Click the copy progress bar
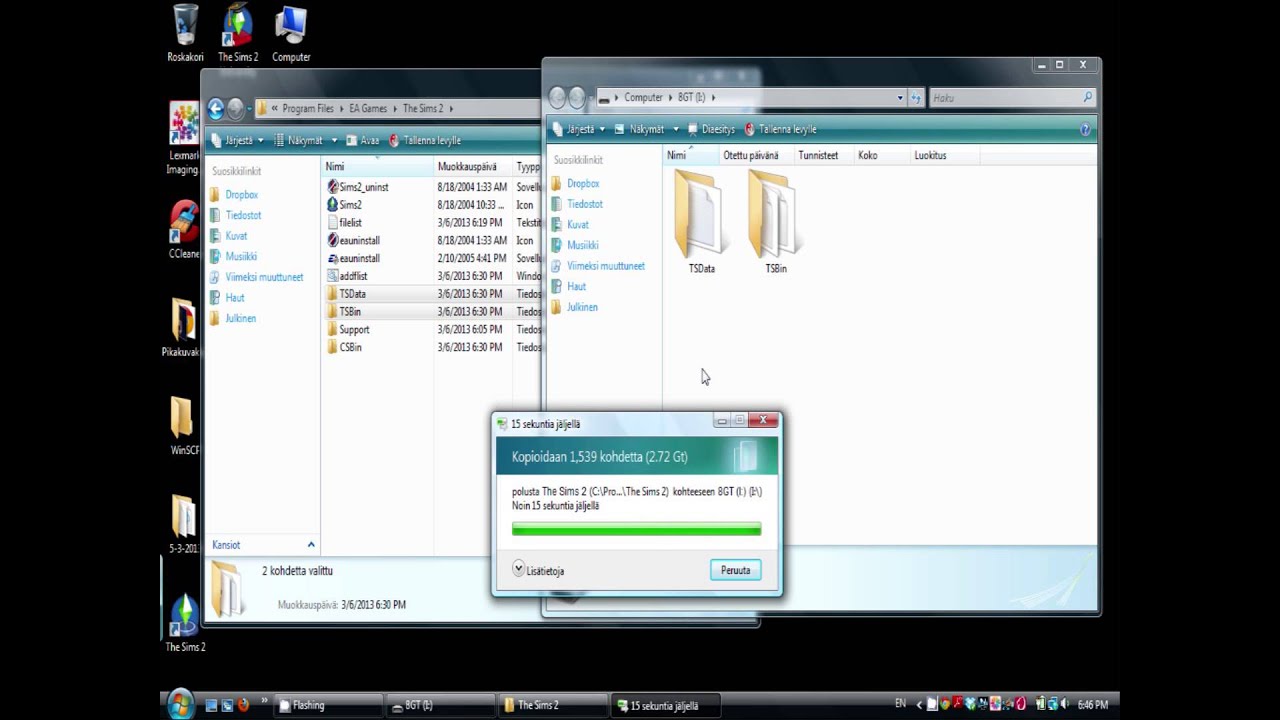Screen dimensions: 1280x720 [x=636, y=529]
